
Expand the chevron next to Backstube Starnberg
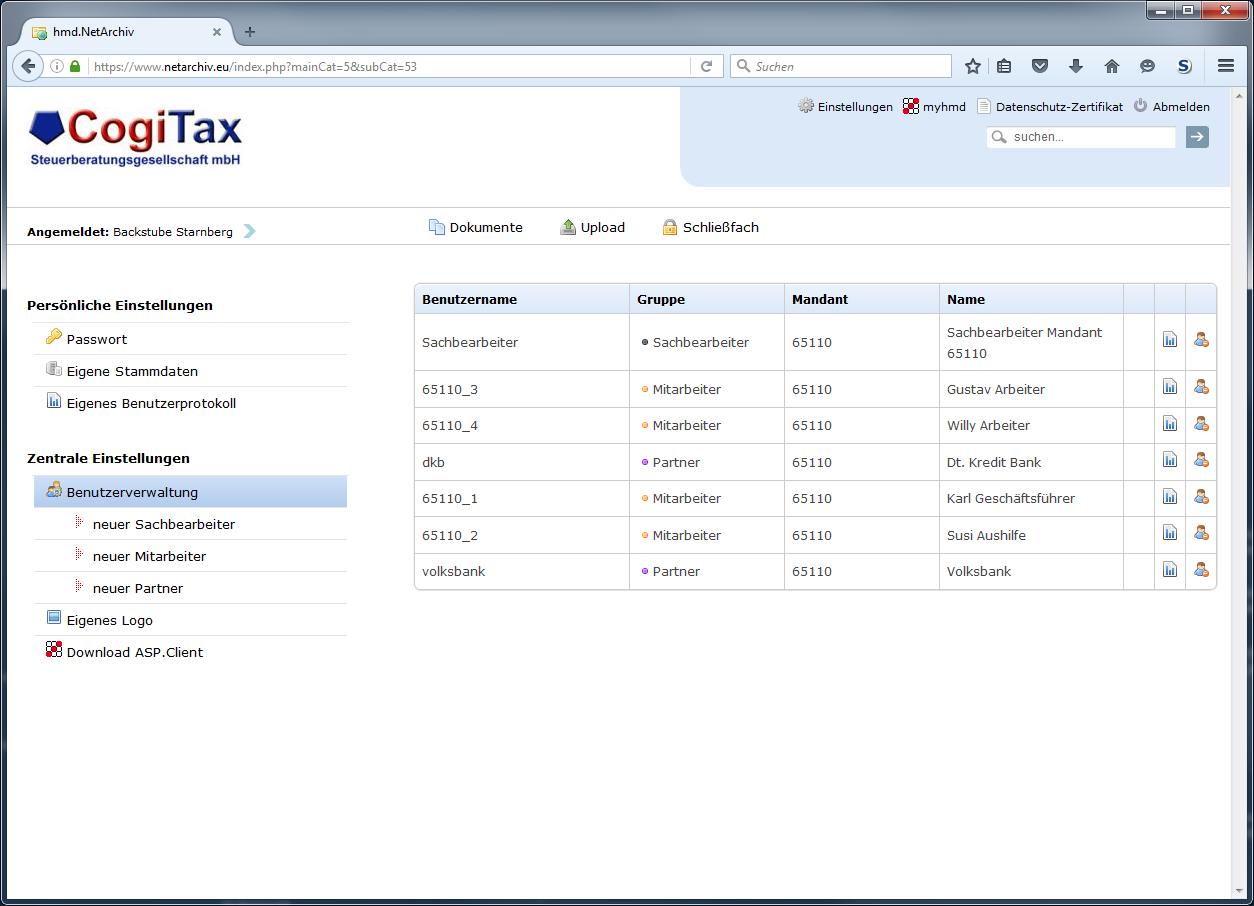[x=249, y=230]
